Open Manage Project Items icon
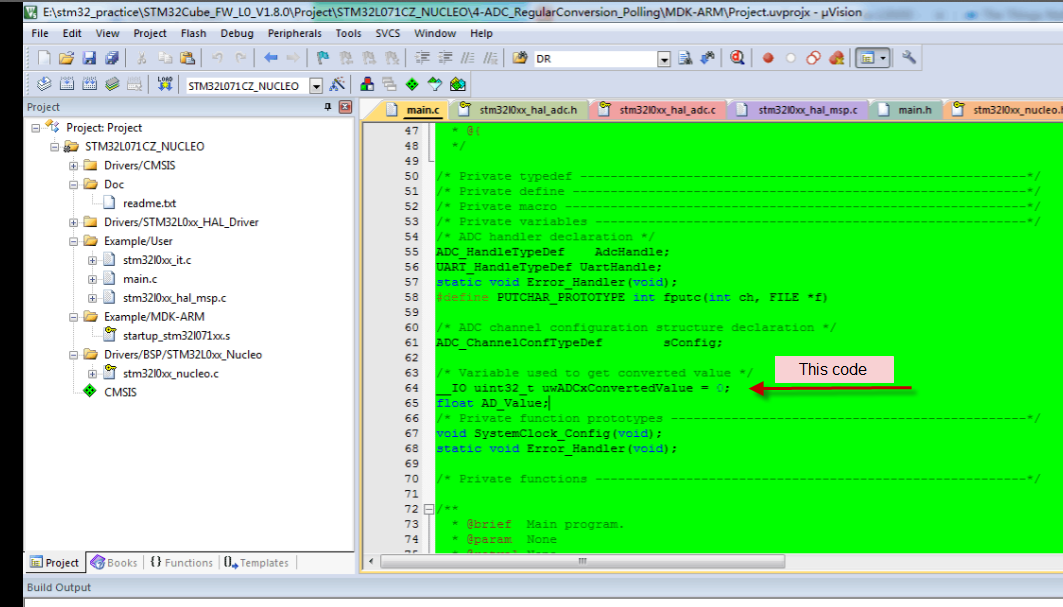 click(x=367, y=85)
